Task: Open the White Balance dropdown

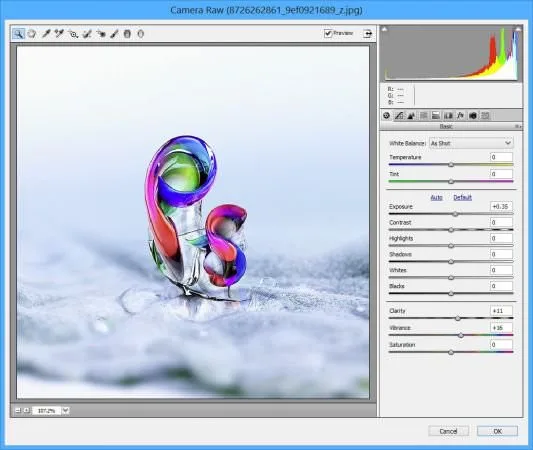Action: [471, 143]
